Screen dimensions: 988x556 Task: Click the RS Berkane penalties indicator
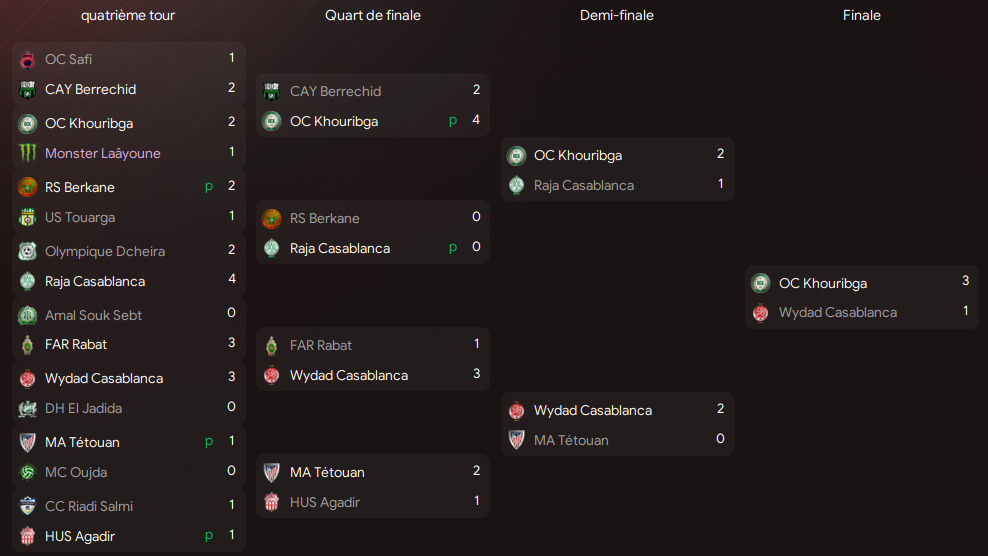[x=209, y=187]
